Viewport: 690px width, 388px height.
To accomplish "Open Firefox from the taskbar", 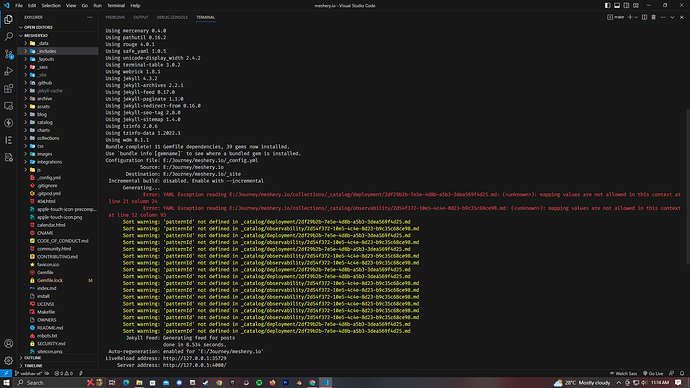I will [272, 383].
